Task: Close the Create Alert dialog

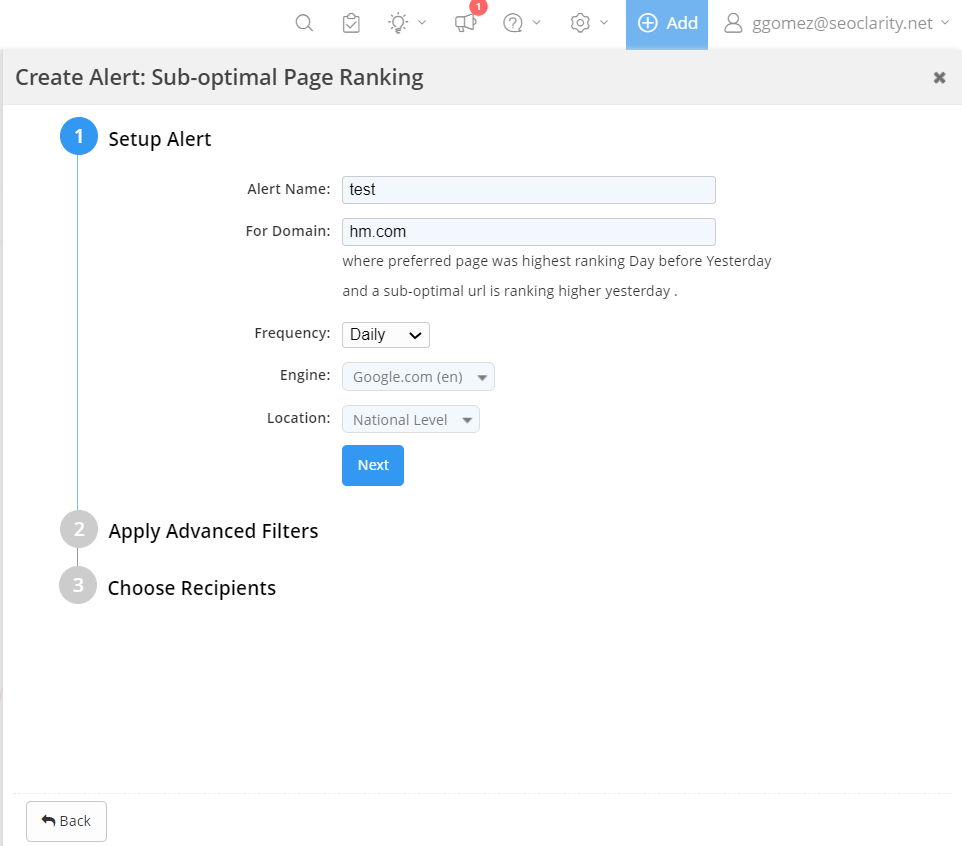Action: (x=939, y=78)
